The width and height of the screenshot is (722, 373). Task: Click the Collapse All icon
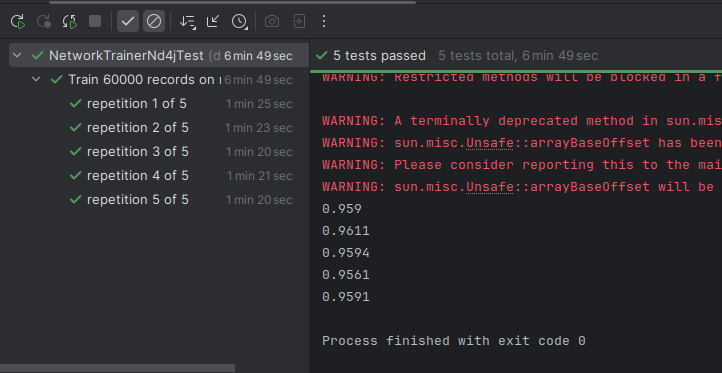tap(213, 21)
